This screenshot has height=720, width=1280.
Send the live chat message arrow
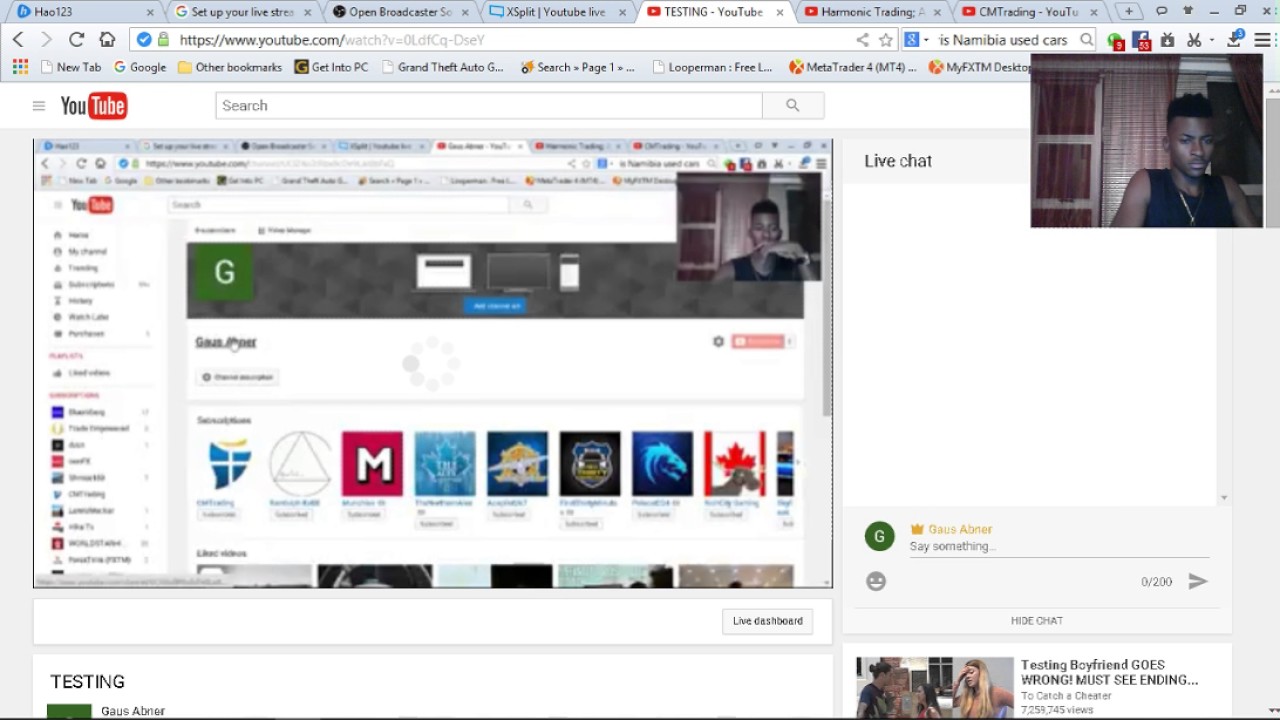(x=1197, y=581)
